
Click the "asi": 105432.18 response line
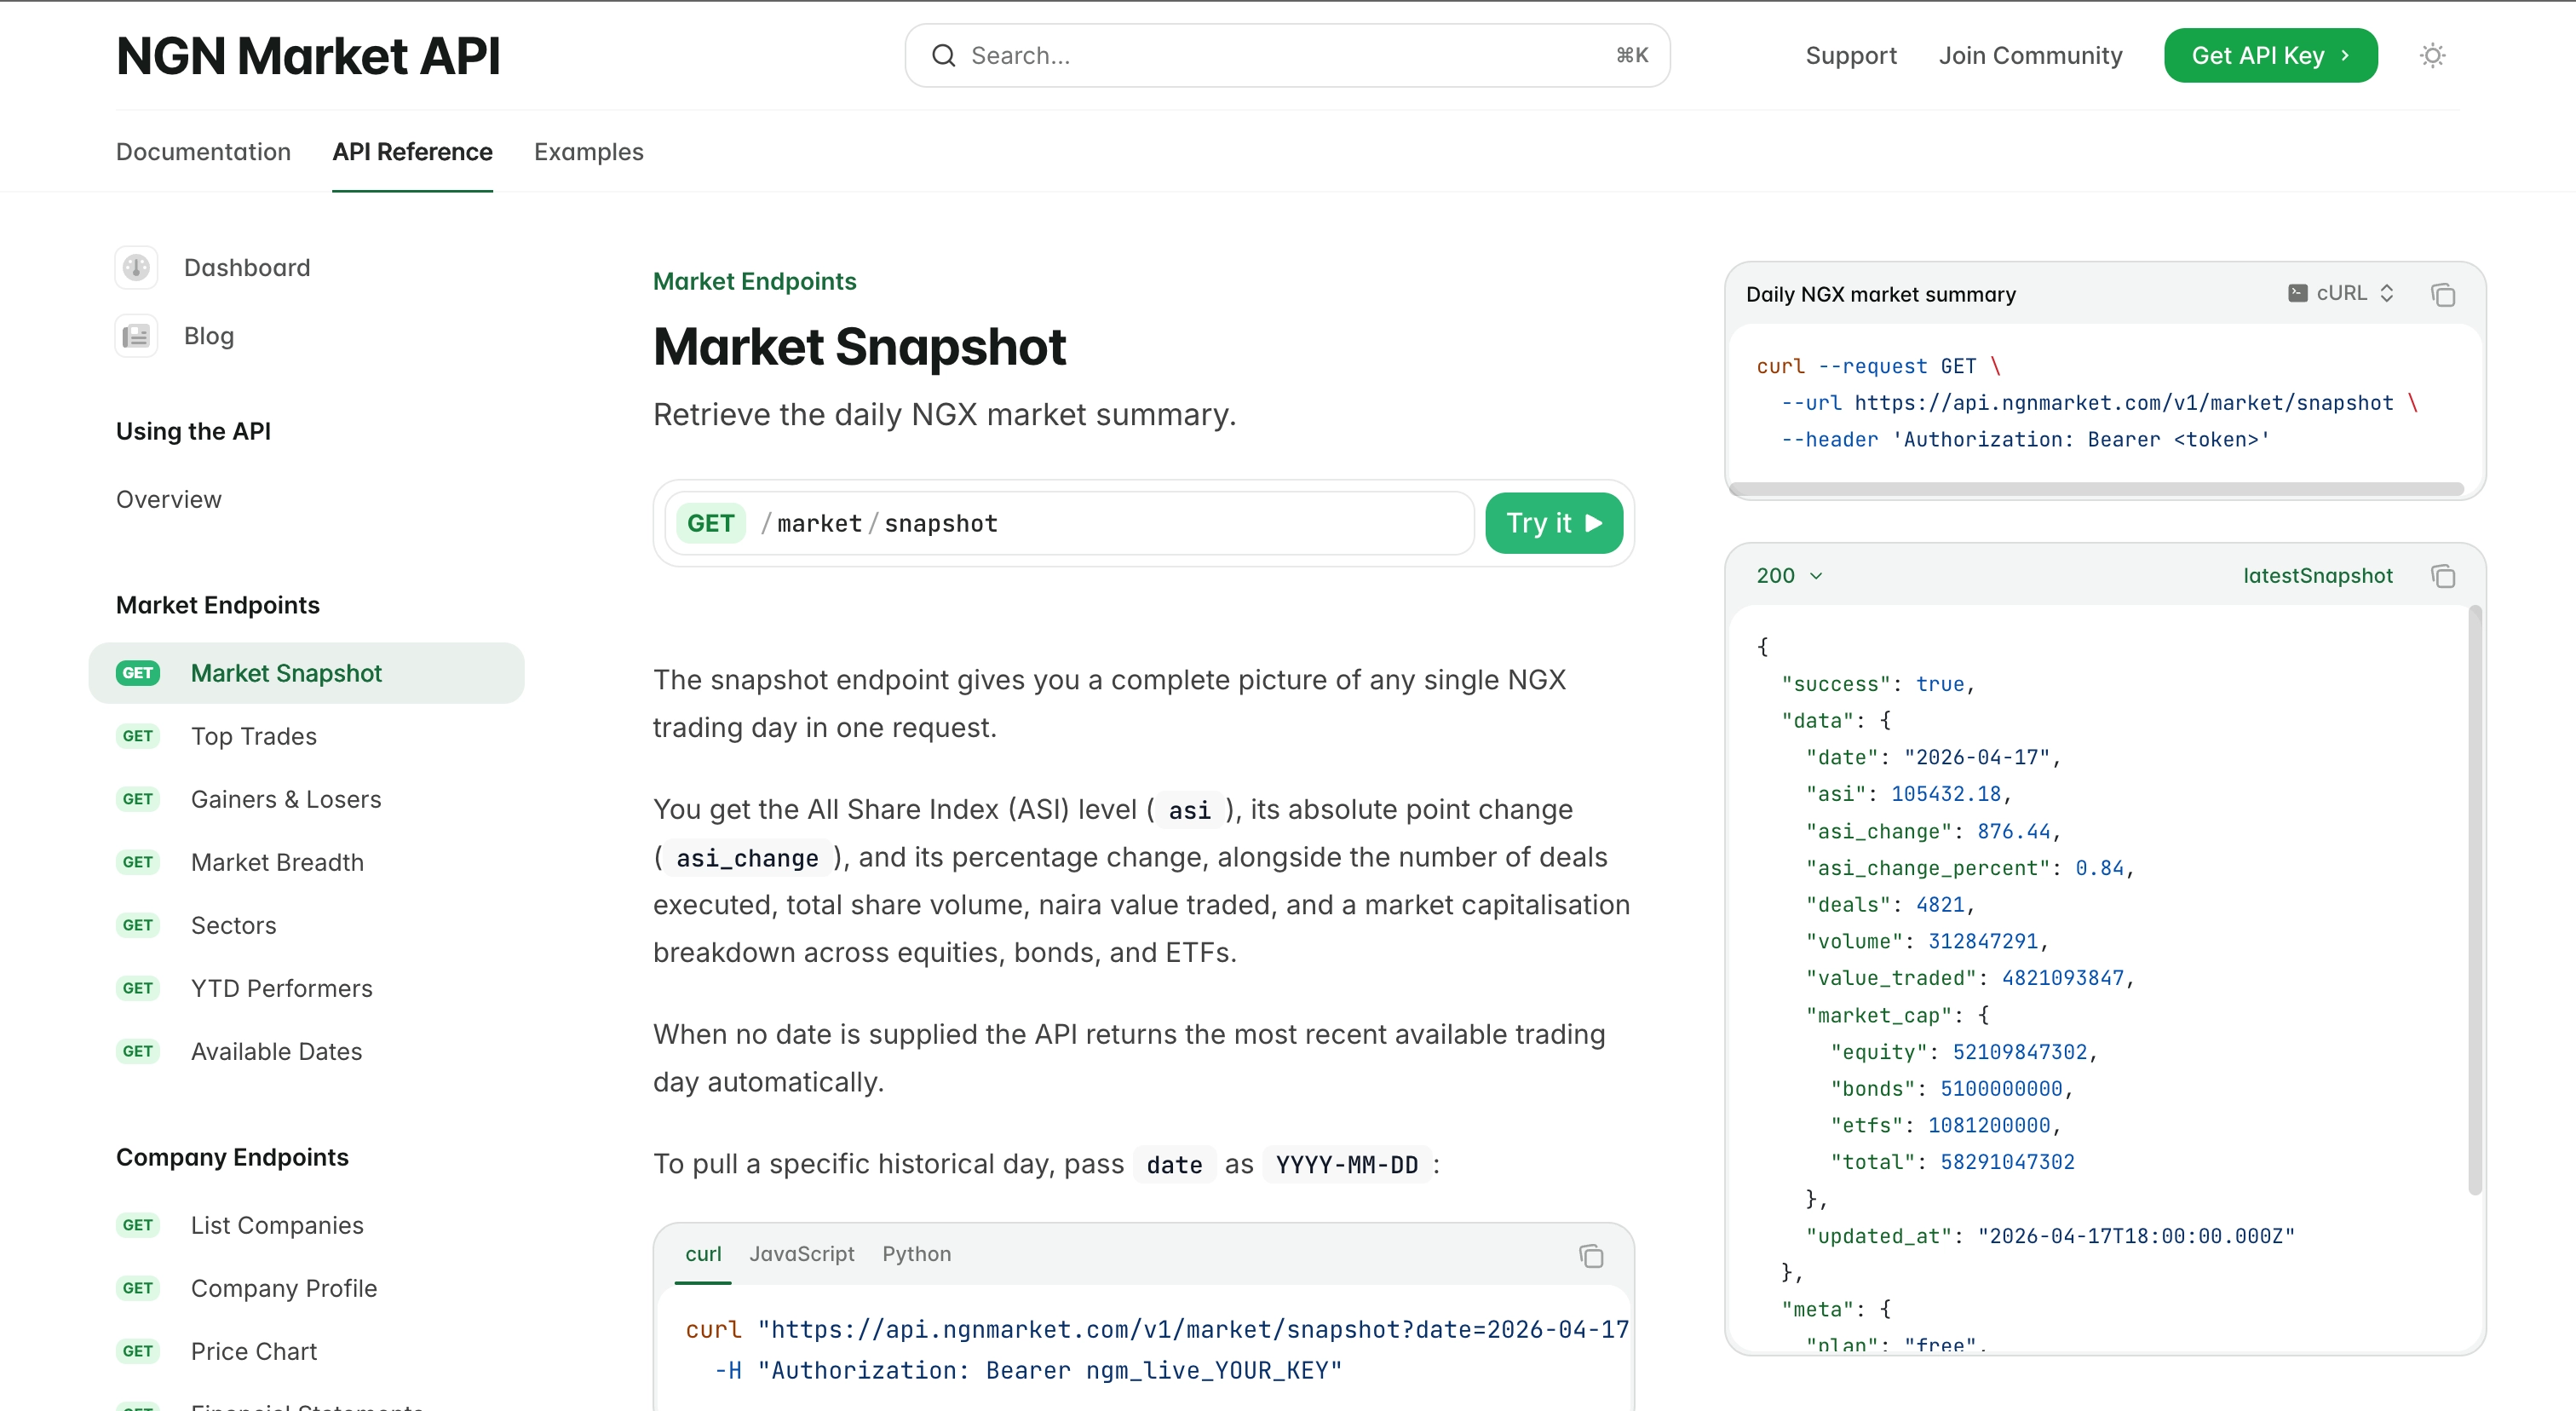[x=1907, y=794]
